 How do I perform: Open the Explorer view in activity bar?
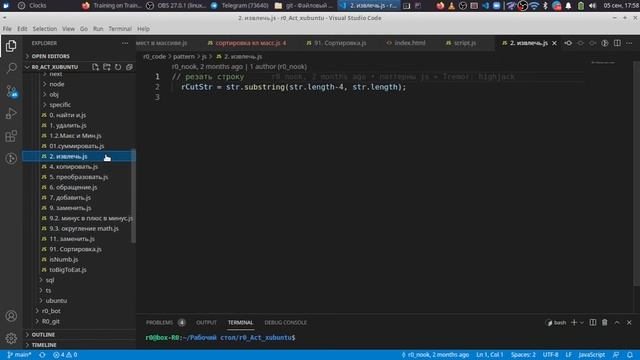click(11, 46)
